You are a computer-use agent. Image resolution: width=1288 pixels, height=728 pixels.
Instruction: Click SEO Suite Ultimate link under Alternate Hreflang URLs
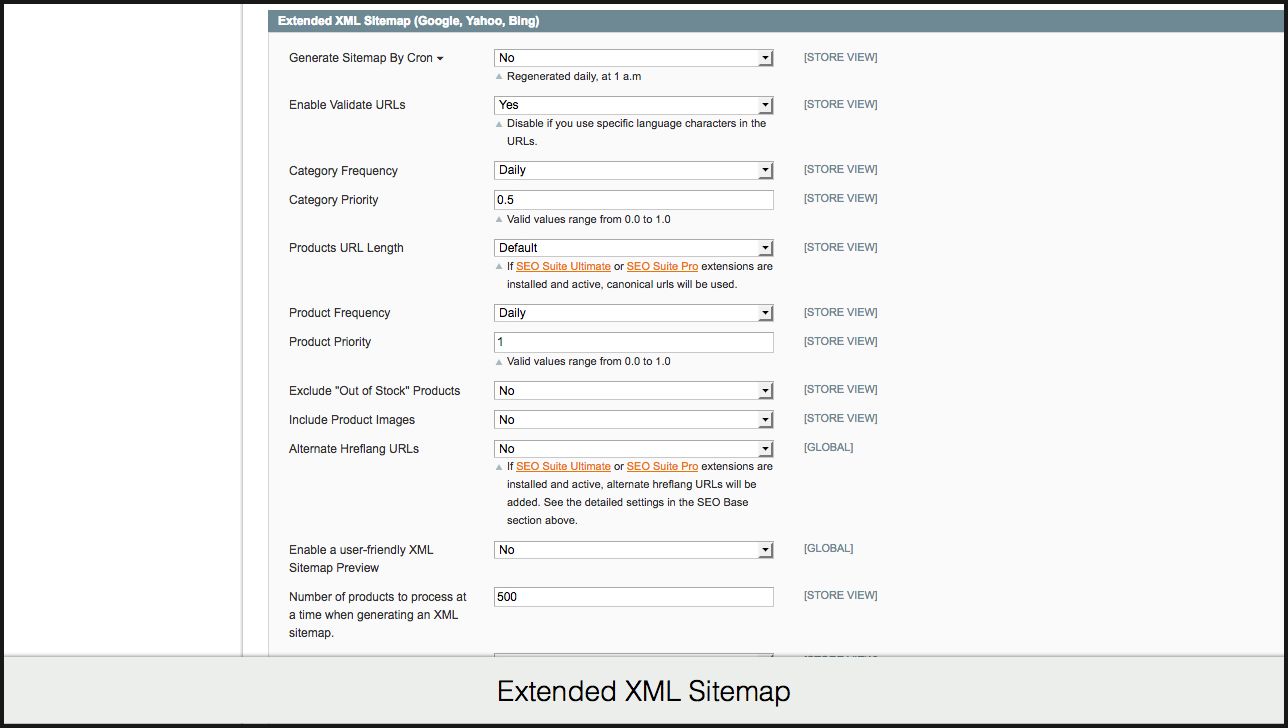coord(563,467)
